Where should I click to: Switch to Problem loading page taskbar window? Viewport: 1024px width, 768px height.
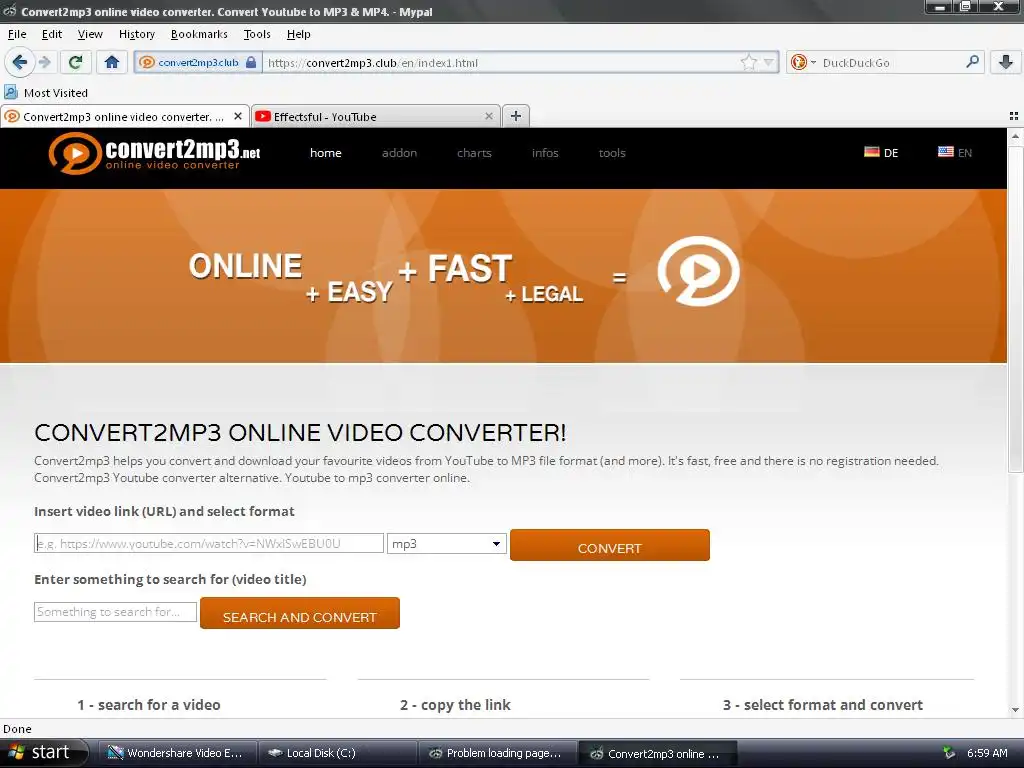pos(497,753)
